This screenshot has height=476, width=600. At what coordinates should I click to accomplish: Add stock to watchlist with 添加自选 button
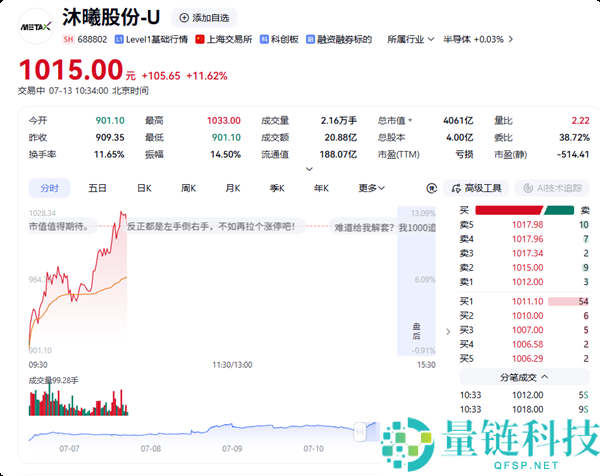[x=204, y=18]
